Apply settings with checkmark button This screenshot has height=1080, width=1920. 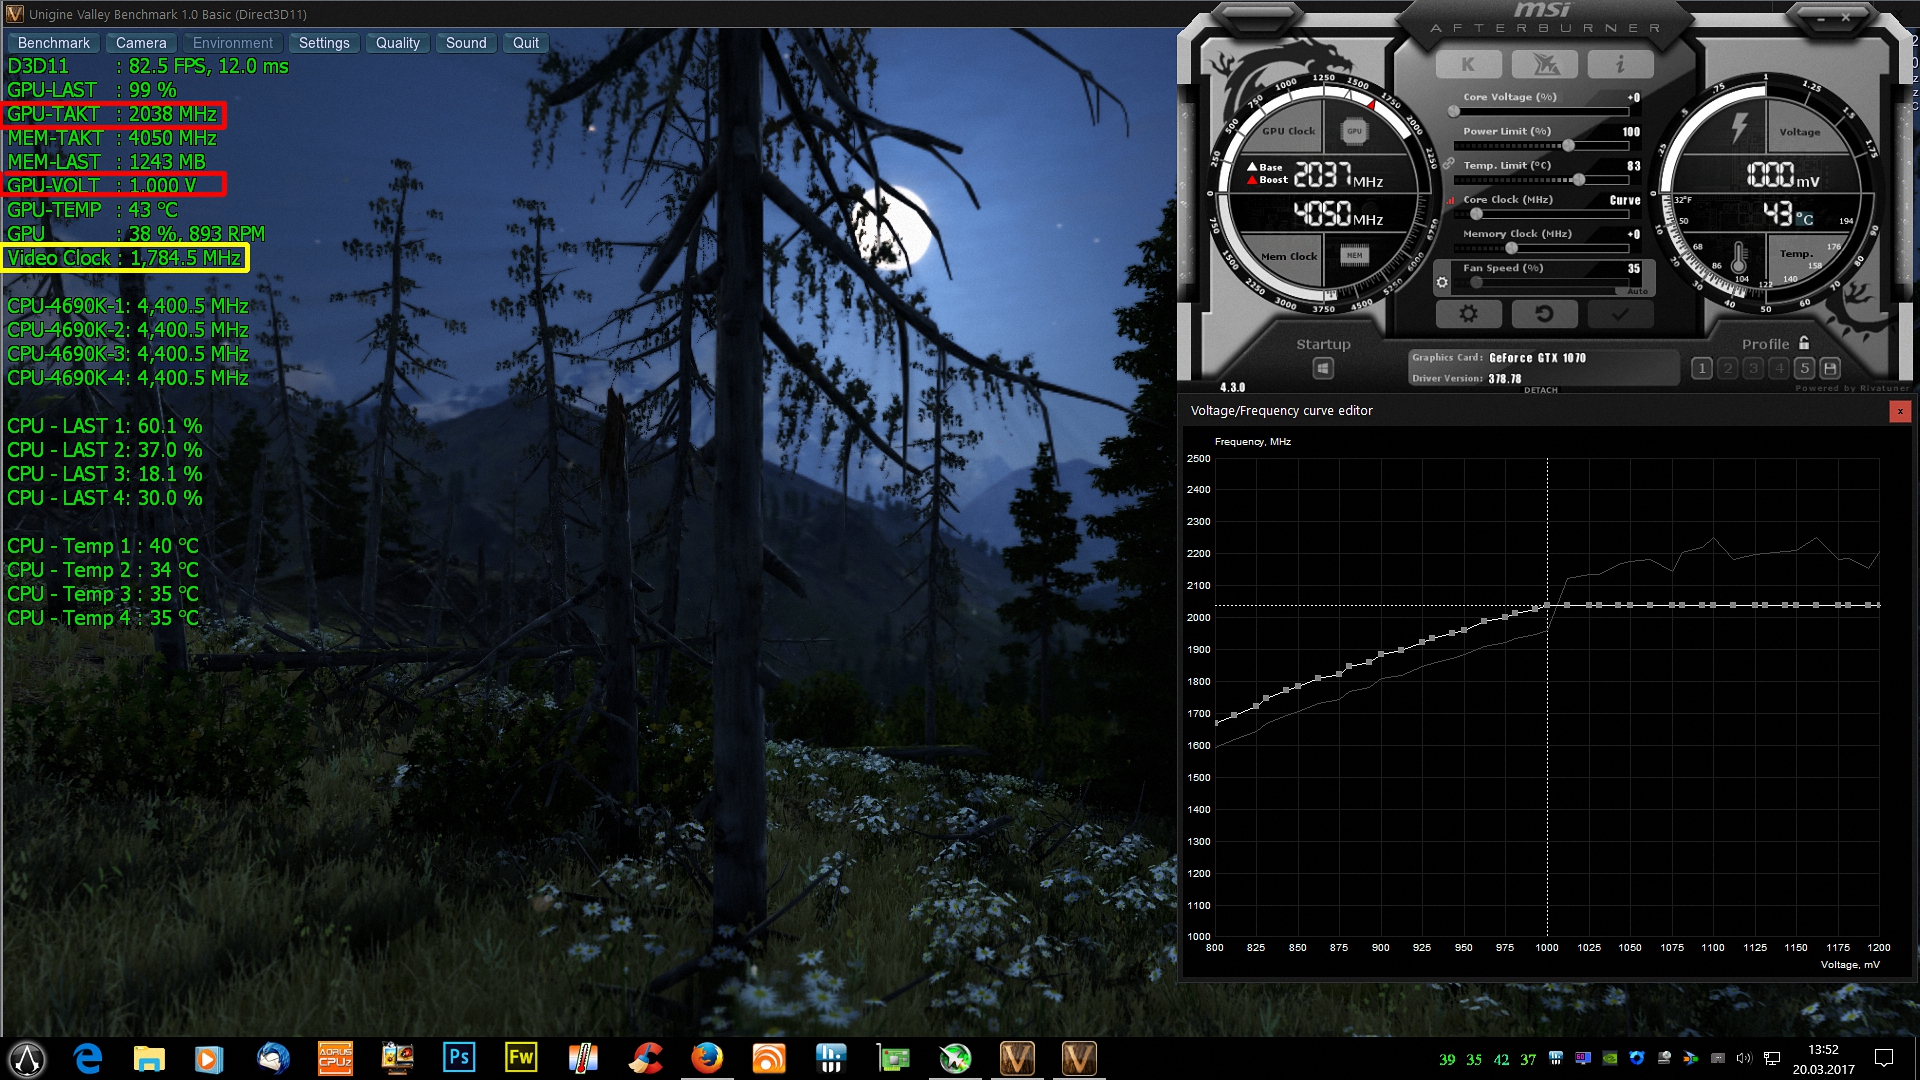pos(1620,314)
